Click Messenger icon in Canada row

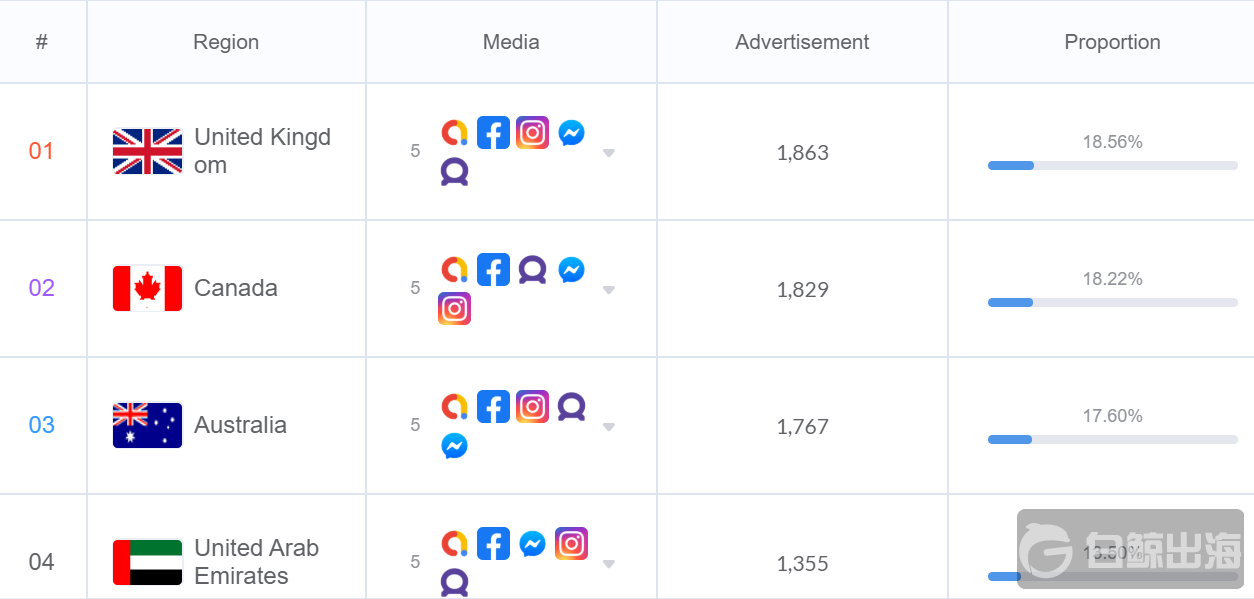click(571, 270)
